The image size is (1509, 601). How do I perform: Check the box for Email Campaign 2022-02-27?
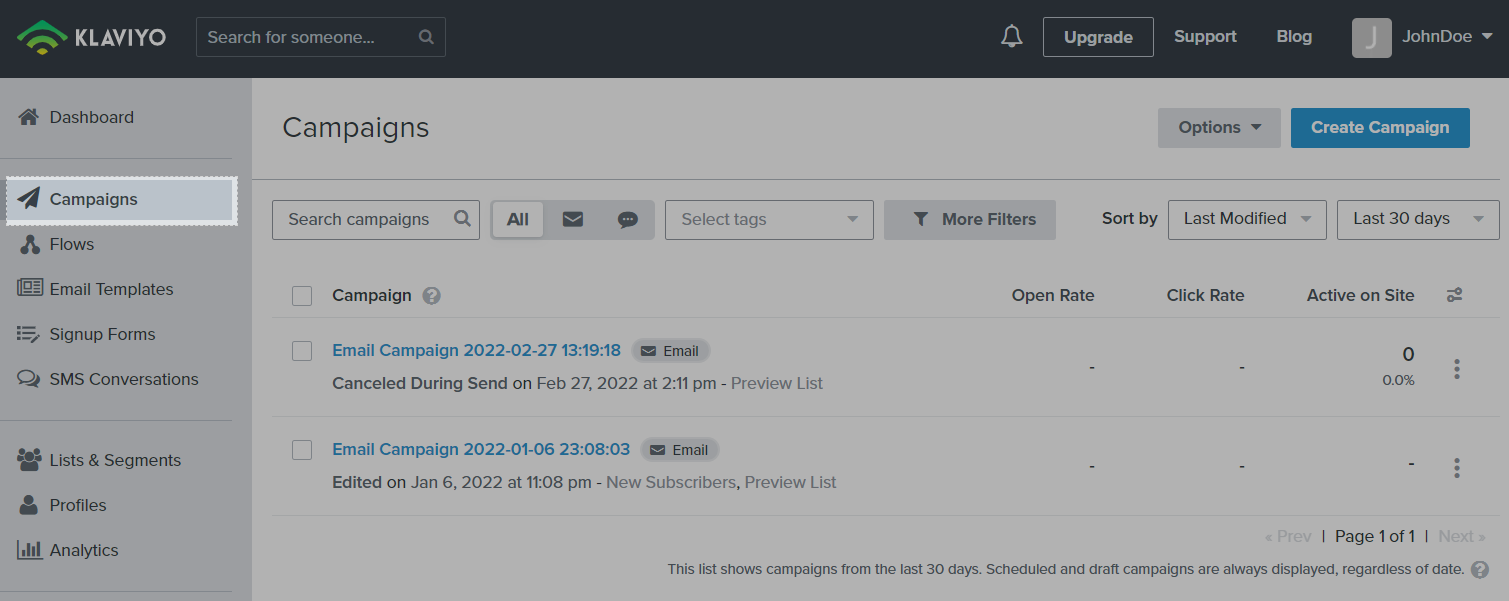(x=302, y=351)
